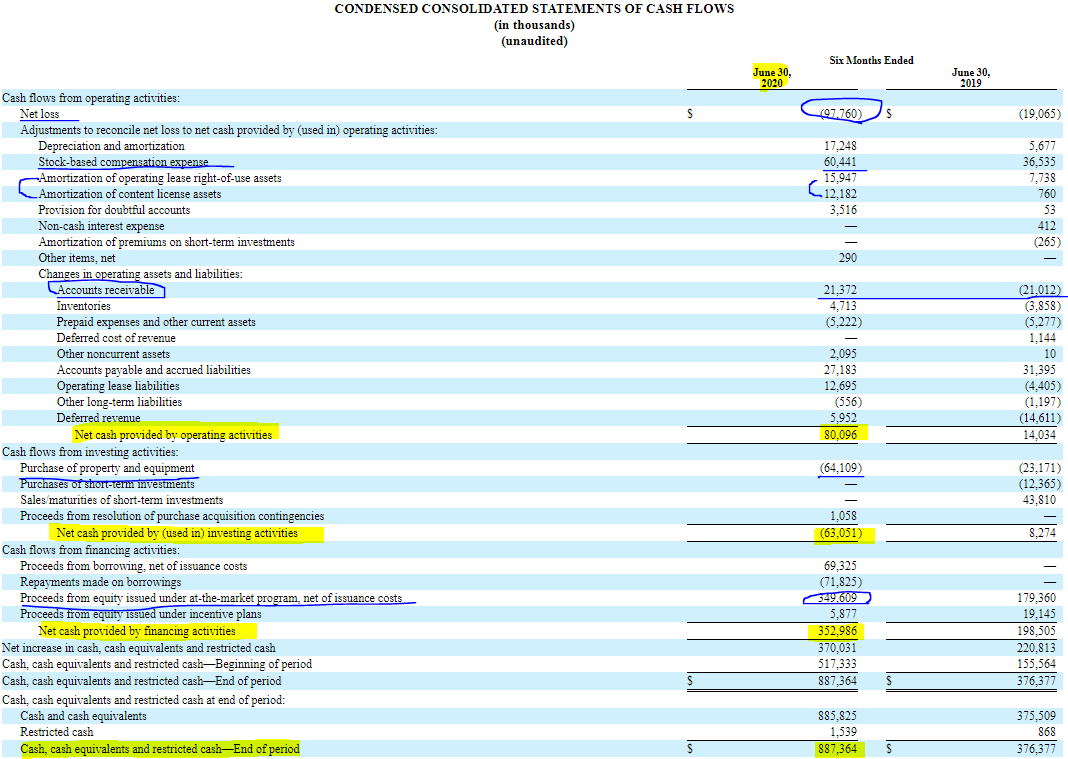The height and width of the screenshot is (759, 1068).
Task: Click 'Cash flows from financing activities:' heading
Action: pyautogui.click(x=91, y=550)
